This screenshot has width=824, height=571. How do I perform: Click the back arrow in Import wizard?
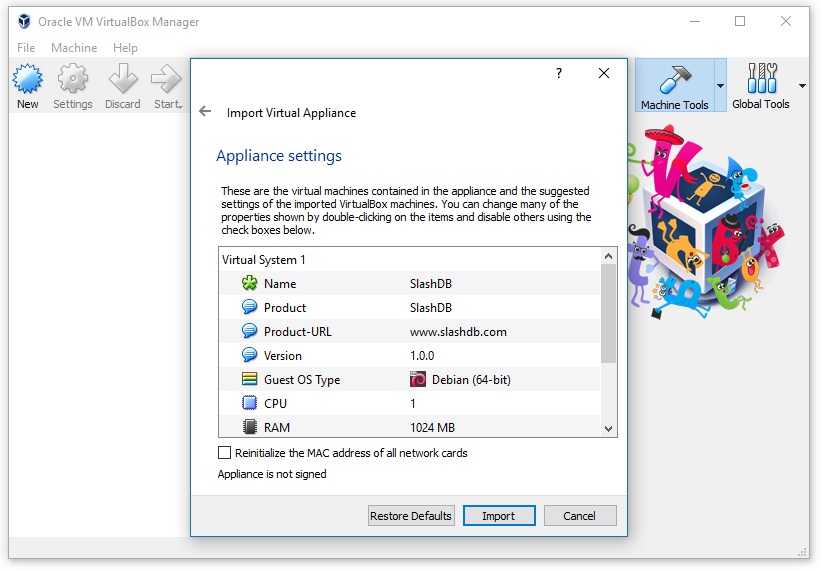205,112
